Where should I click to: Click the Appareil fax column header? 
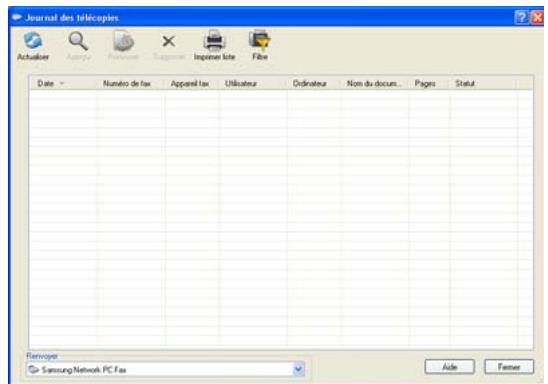click(x=192, y=84)
